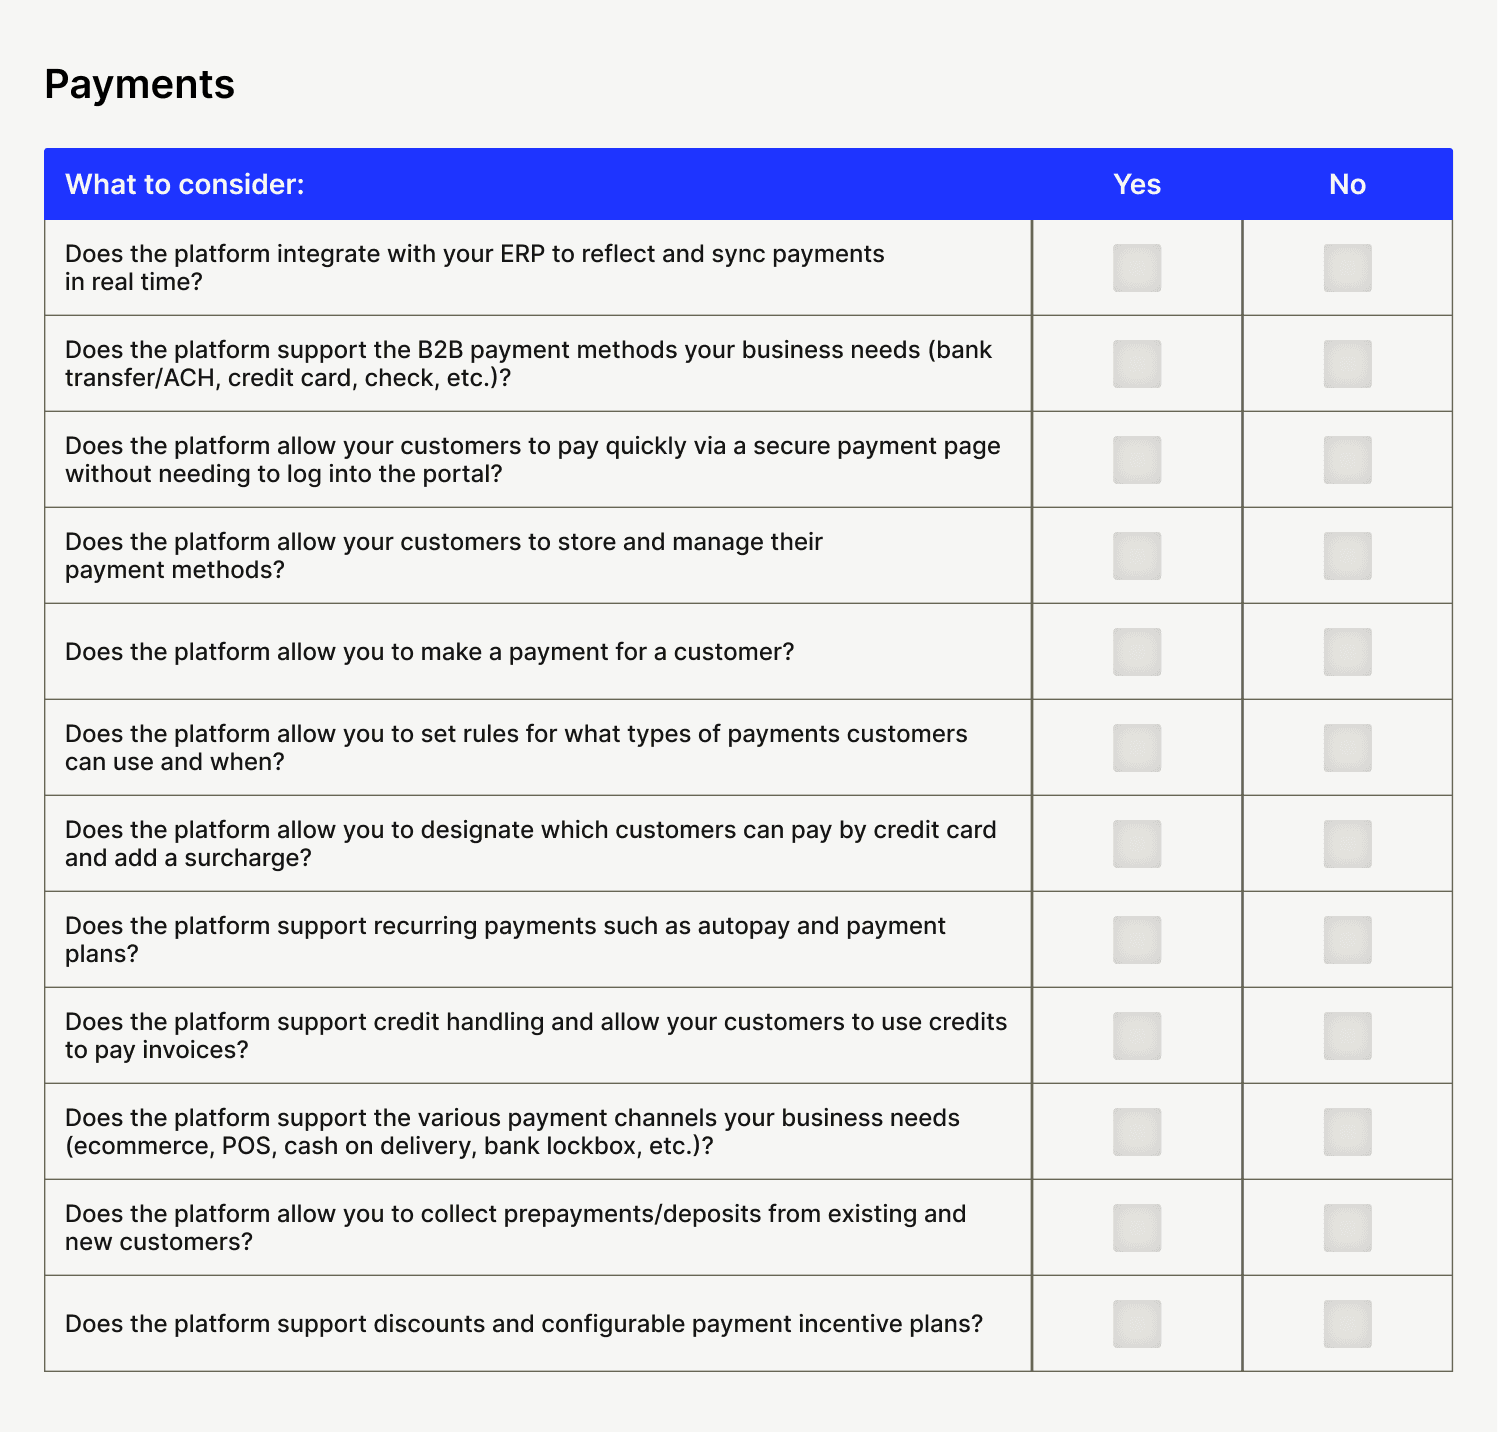Check No for ERP integration sync question

click(1347, 268)
